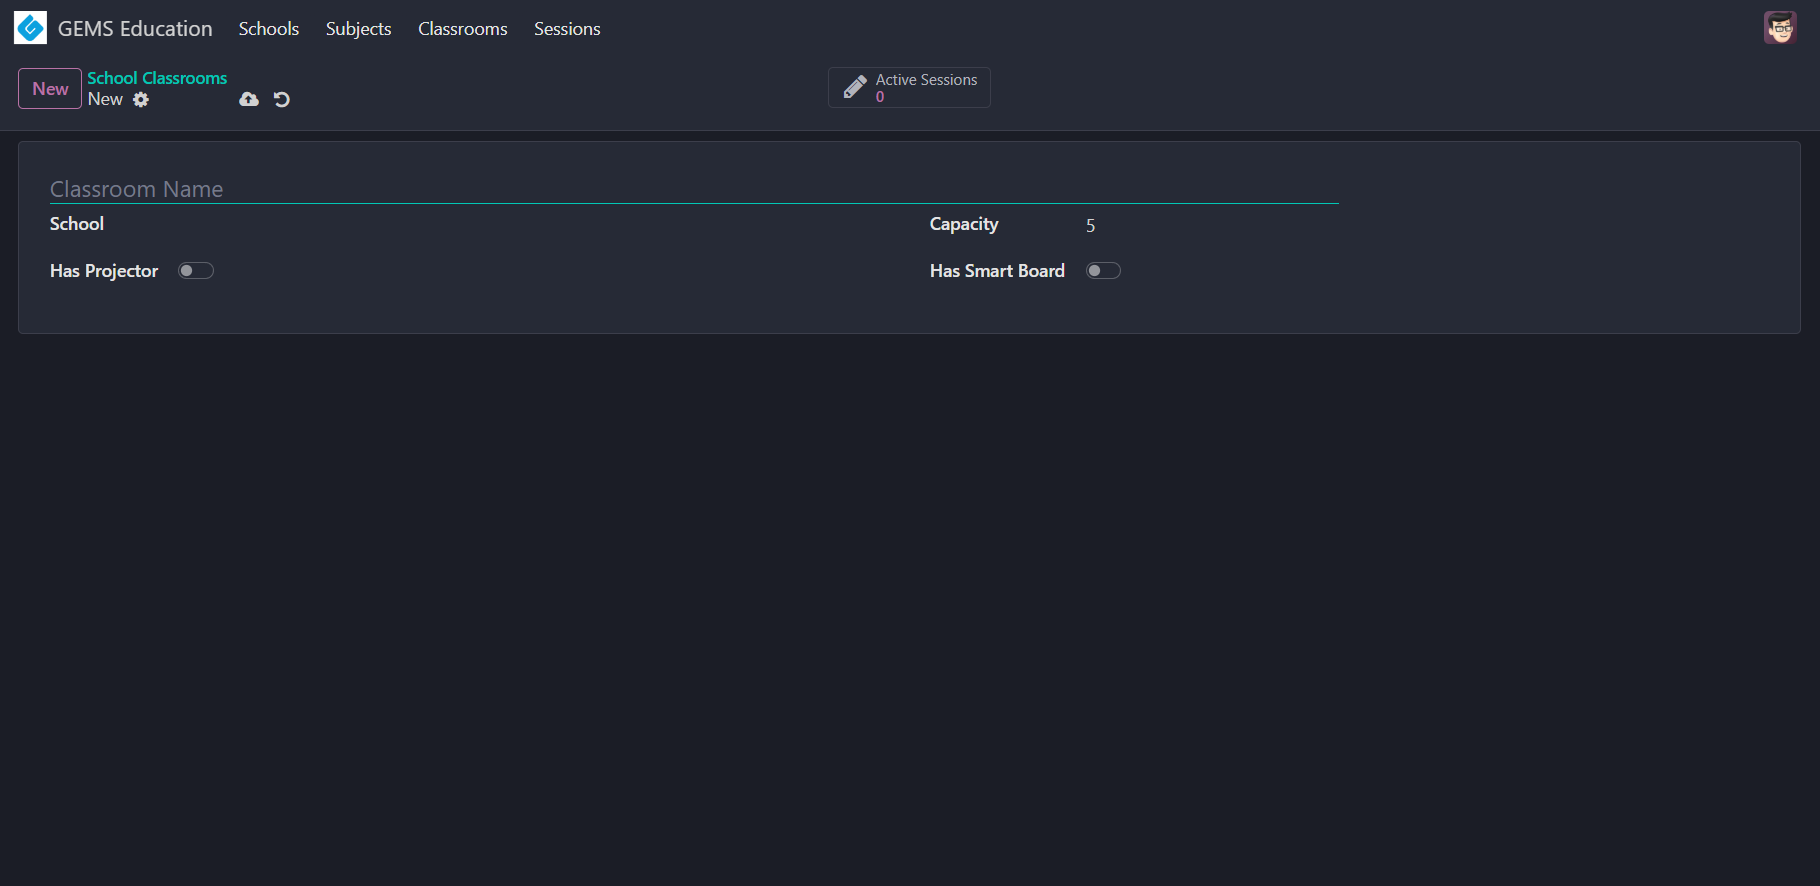
Task: Toggle the Has Projector switch
Action: (x=196, y=271)
